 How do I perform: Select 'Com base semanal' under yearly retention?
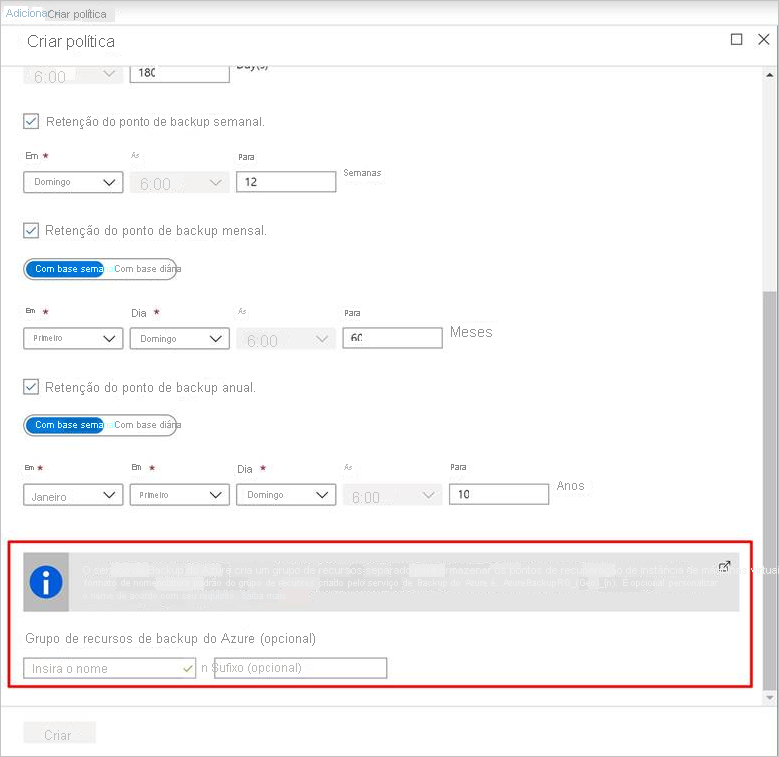coord(65,425)
